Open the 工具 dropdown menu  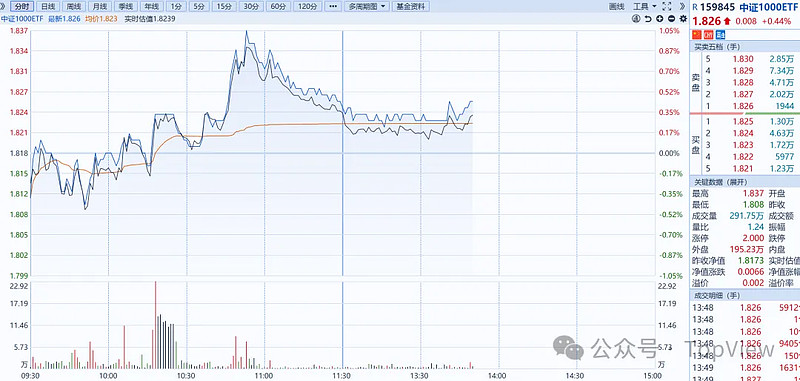(644, 7)
